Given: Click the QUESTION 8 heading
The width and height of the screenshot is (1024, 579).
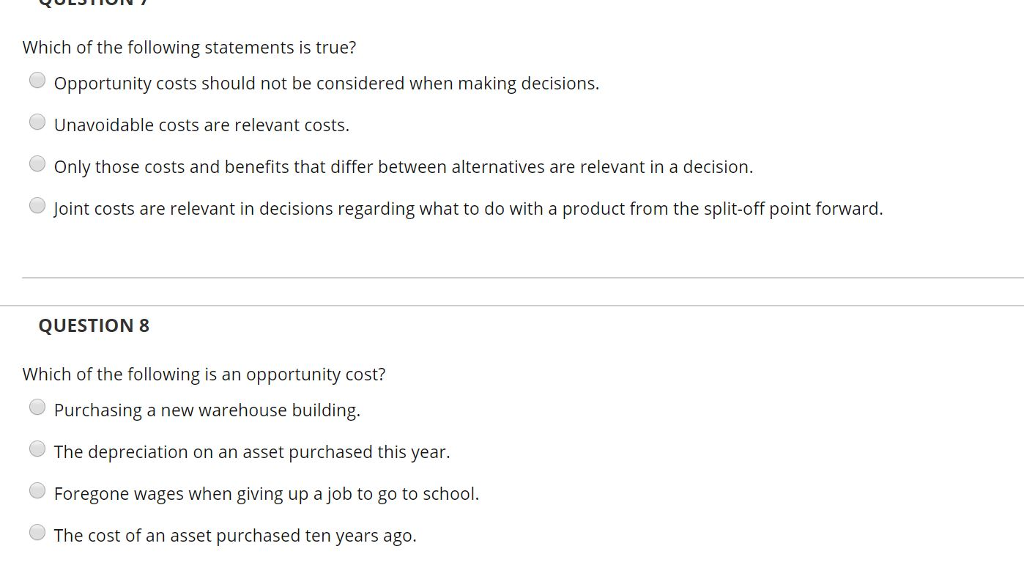Looking at the screenshot, I should pyautogui.click(x=93, y=325).
